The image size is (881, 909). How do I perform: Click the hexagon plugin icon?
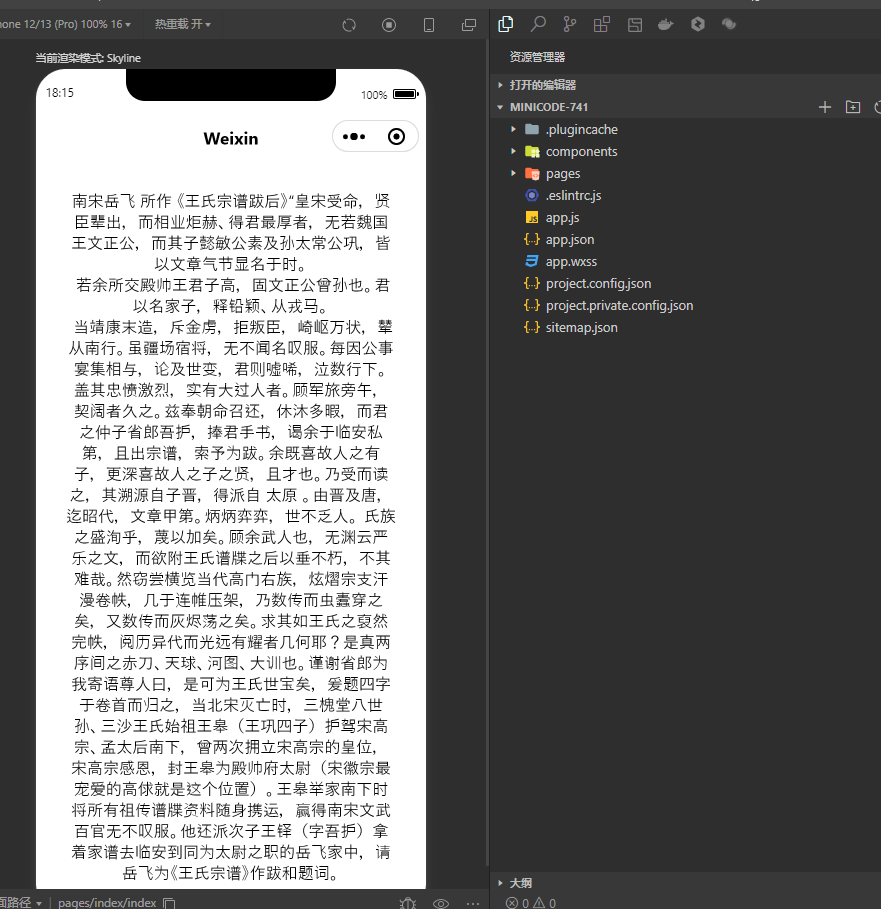pos(698,24)
